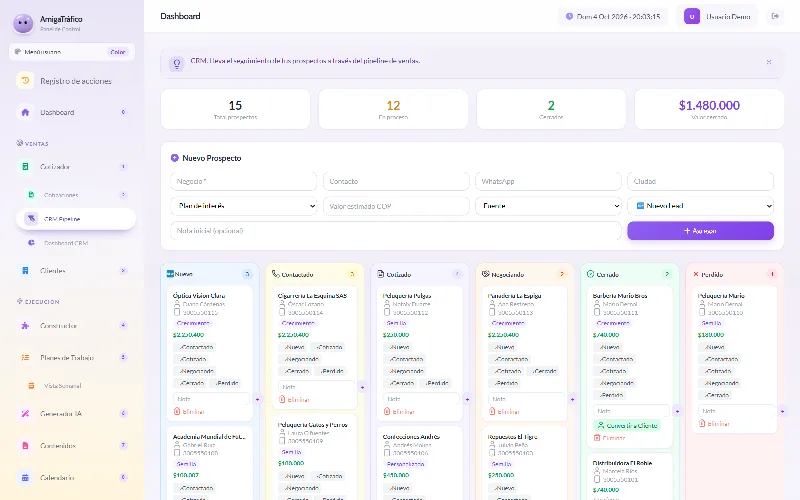
Task: Click the Generador IA sidebar icon
Action: coord(25,414)
